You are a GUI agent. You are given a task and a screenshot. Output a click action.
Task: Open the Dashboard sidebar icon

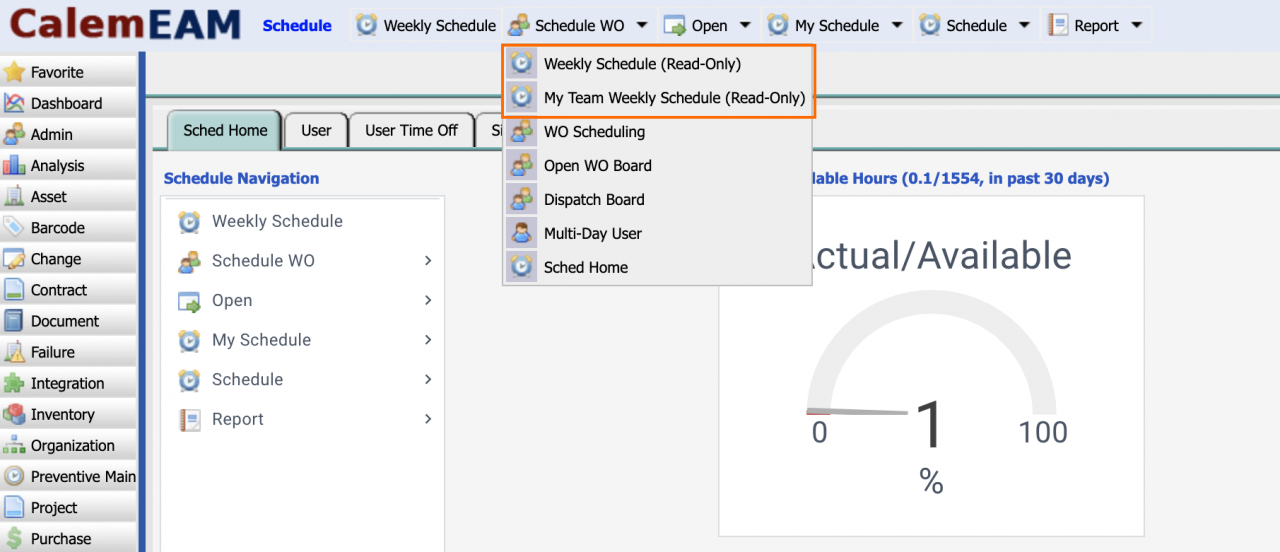[x=14, y=103]
